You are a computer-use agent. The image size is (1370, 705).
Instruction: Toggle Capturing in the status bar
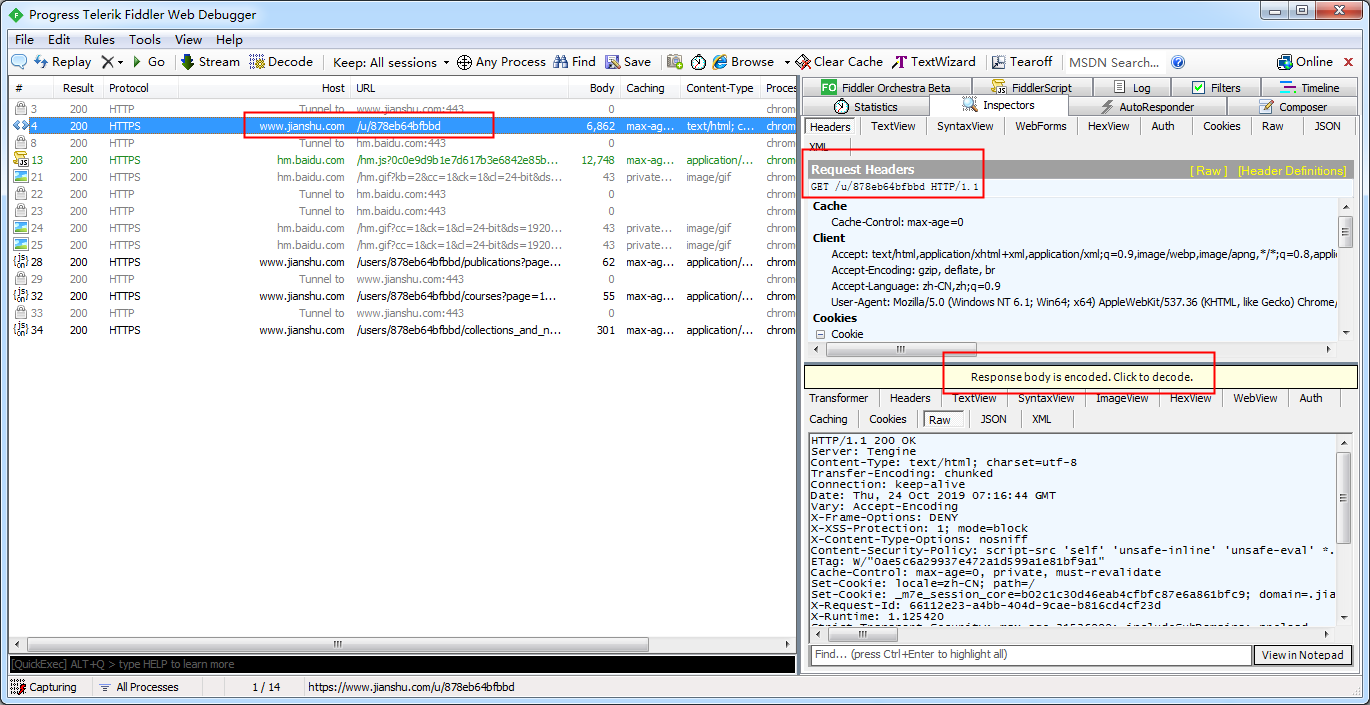[x=45, y=687]
